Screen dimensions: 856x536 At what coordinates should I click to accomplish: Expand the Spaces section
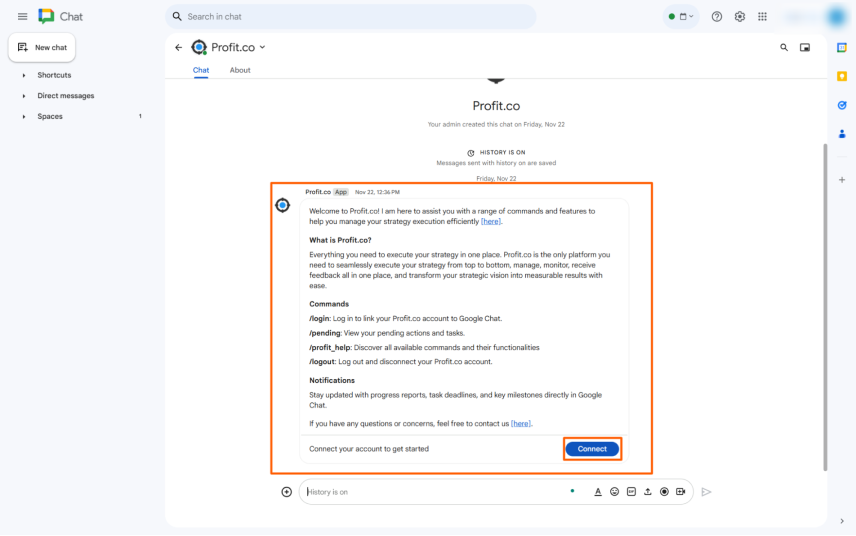pyautogui.click(x=24, y=117)
